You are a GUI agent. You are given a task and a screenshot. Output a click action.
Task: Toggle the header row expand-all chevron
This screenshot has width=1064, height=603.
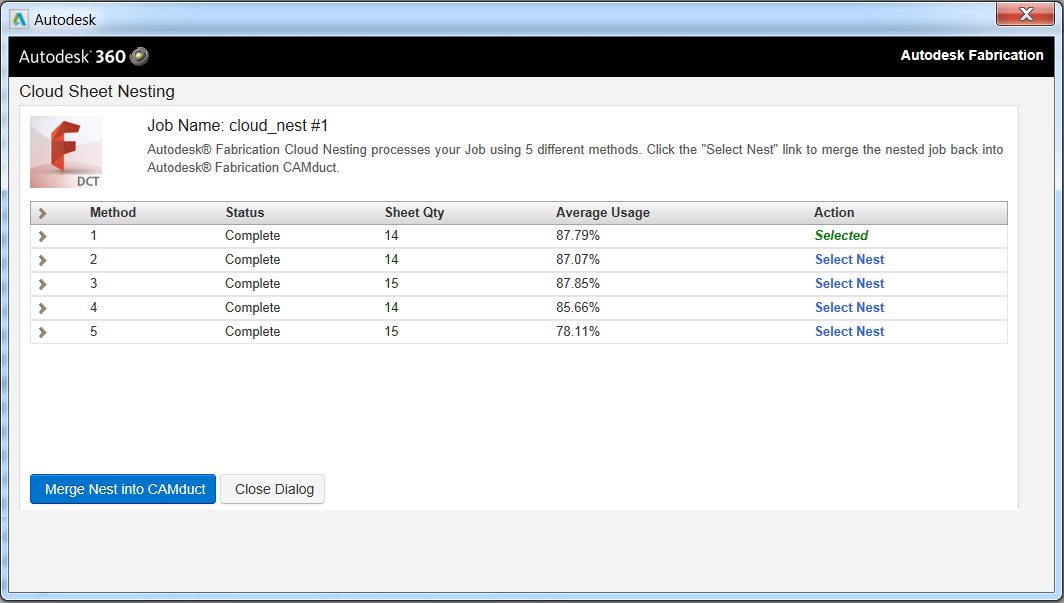tap(43, 214)
